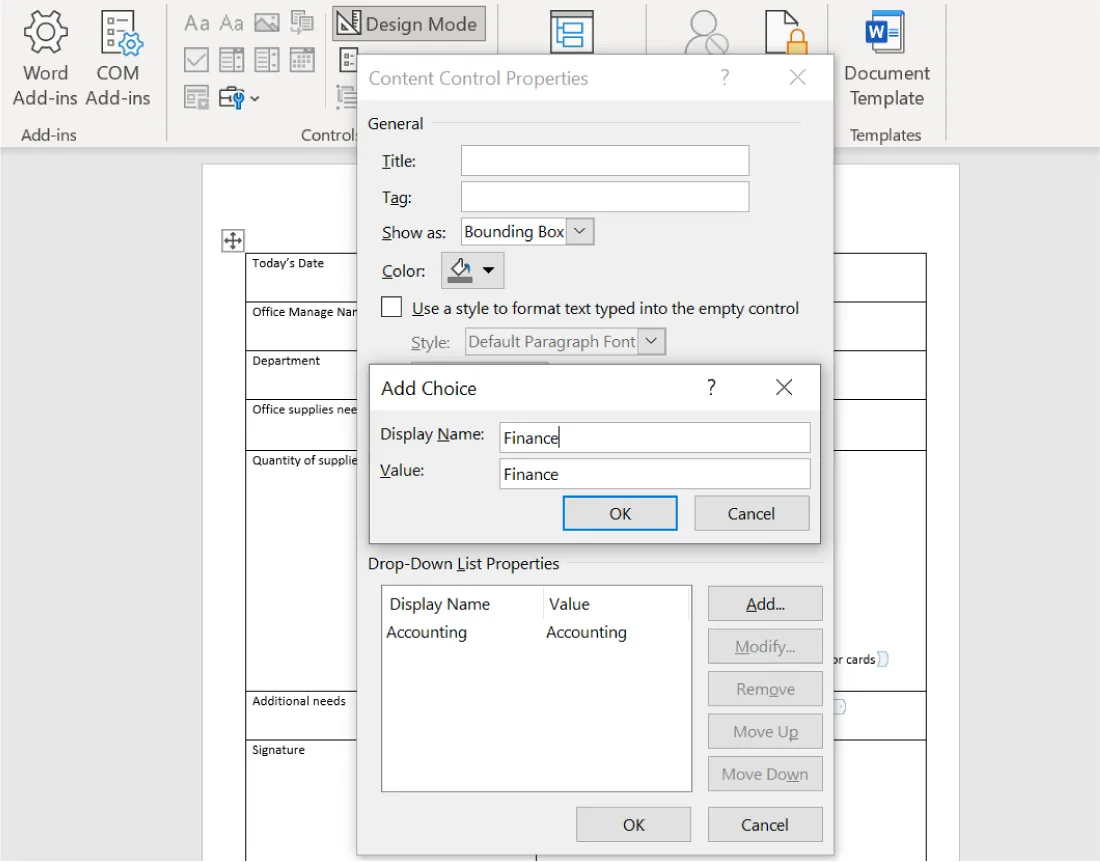Insert a Picture content control
Viewport: 1100px width, 862px height.
coord(267,22)
